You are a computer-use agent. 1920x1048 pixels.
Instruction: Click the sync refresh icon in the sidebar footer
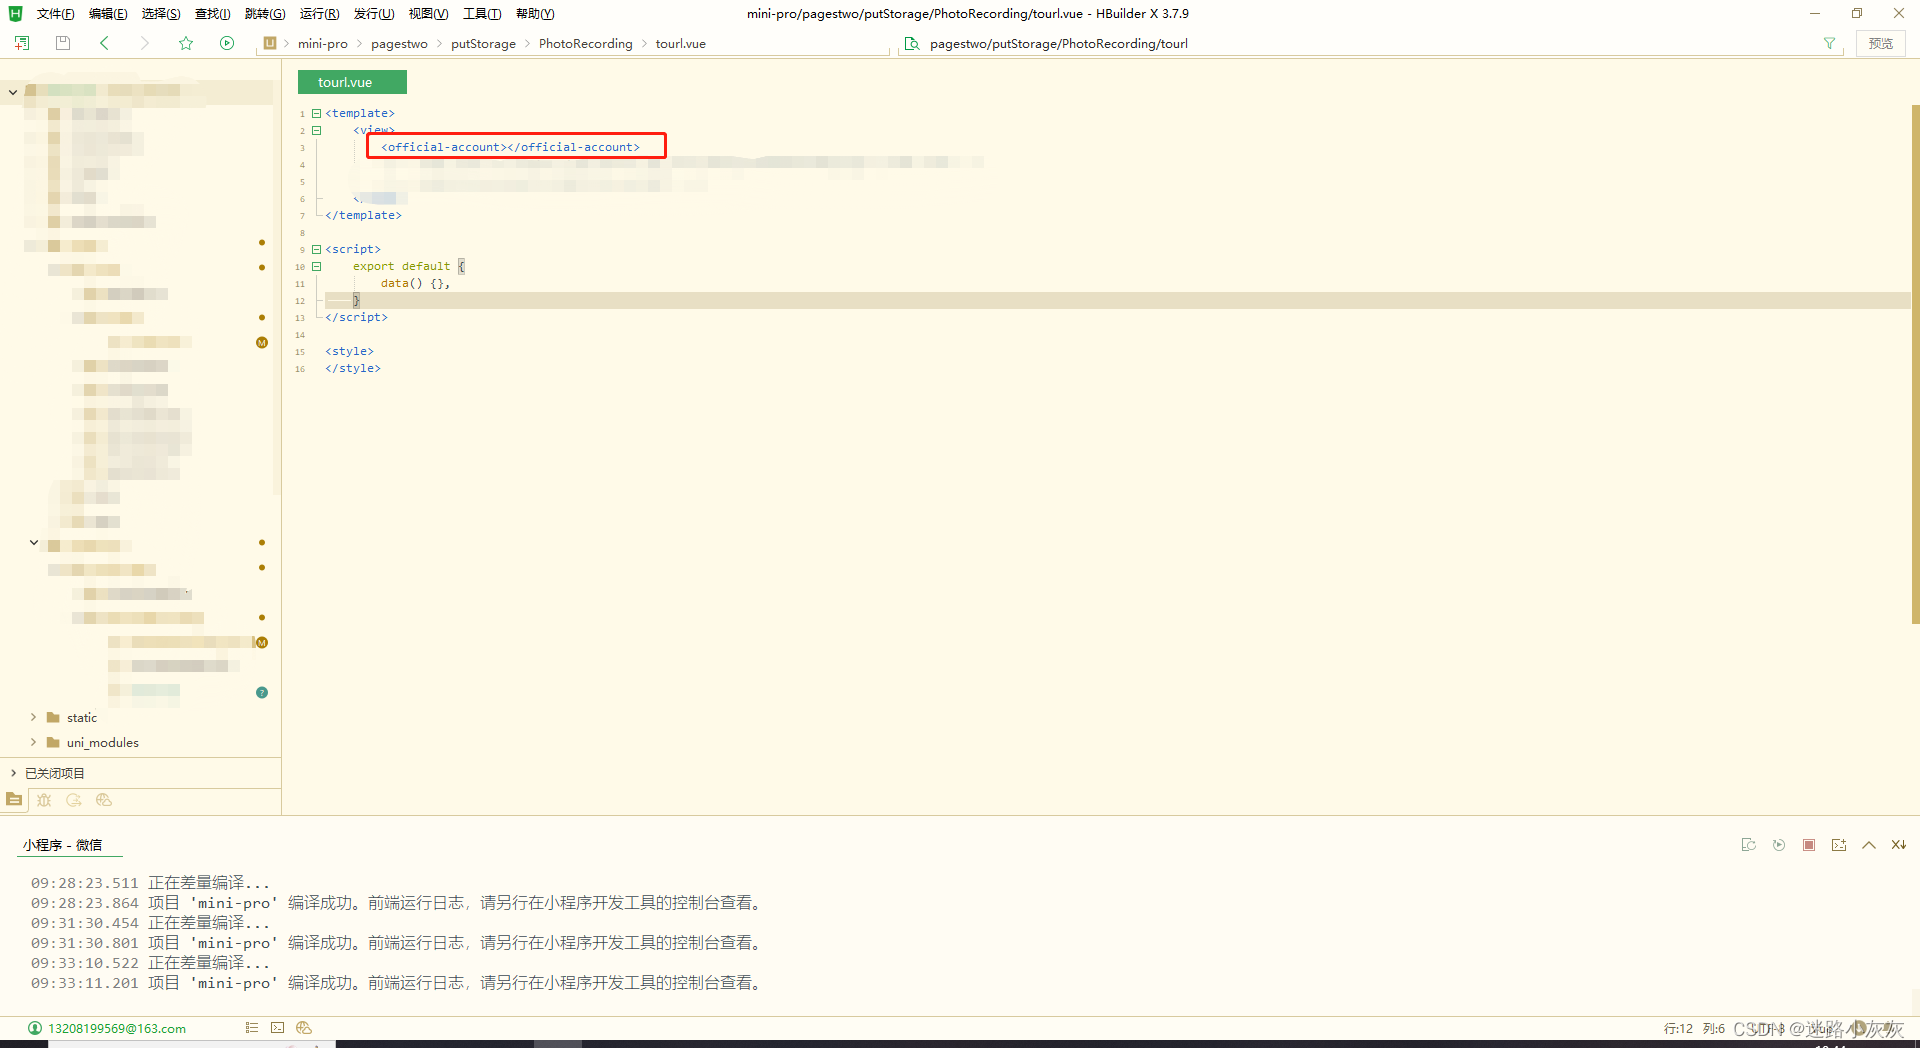[x=74, y=800]
